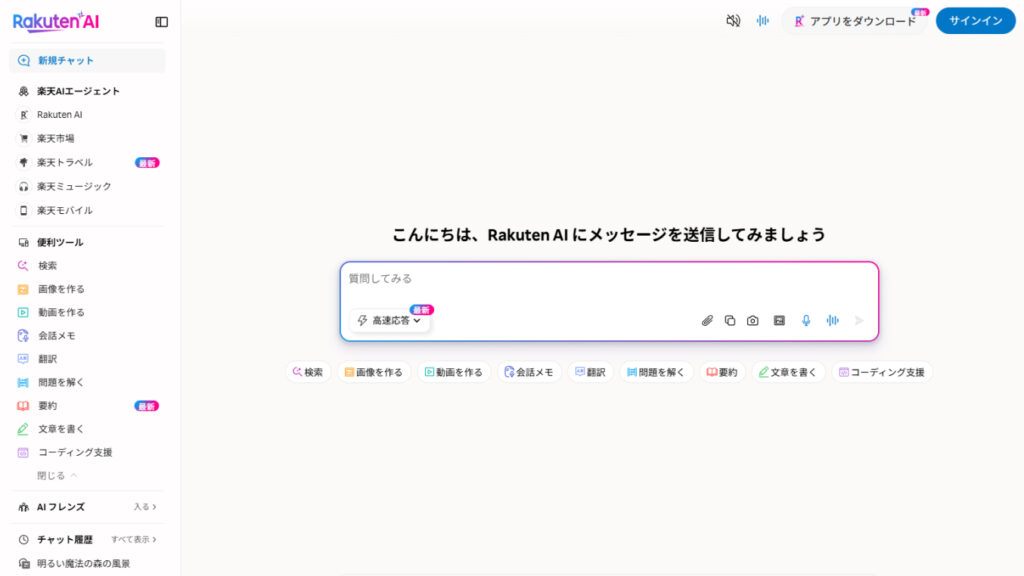Open voice mode waveform icon in top bar
This screenshot has height=576, width=1024.
pos(763,21)
